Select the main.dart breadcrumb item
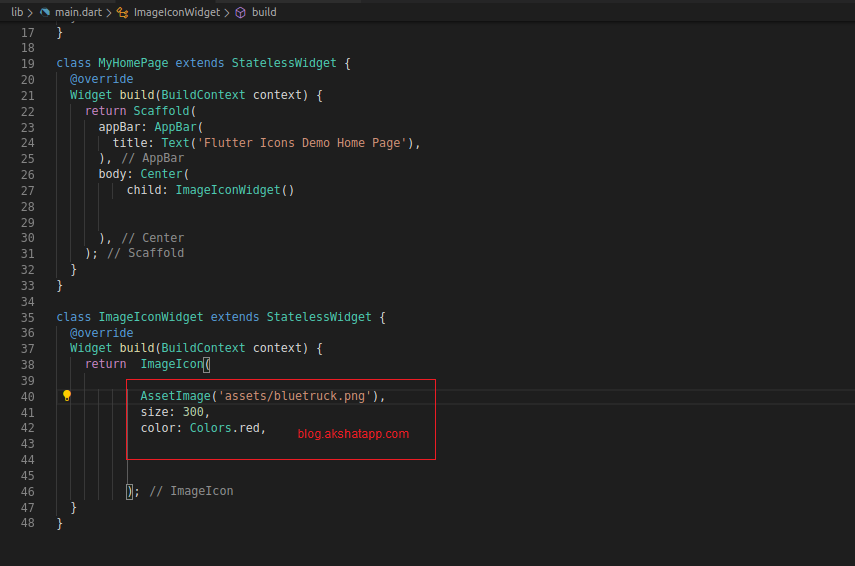 [76, 12]
